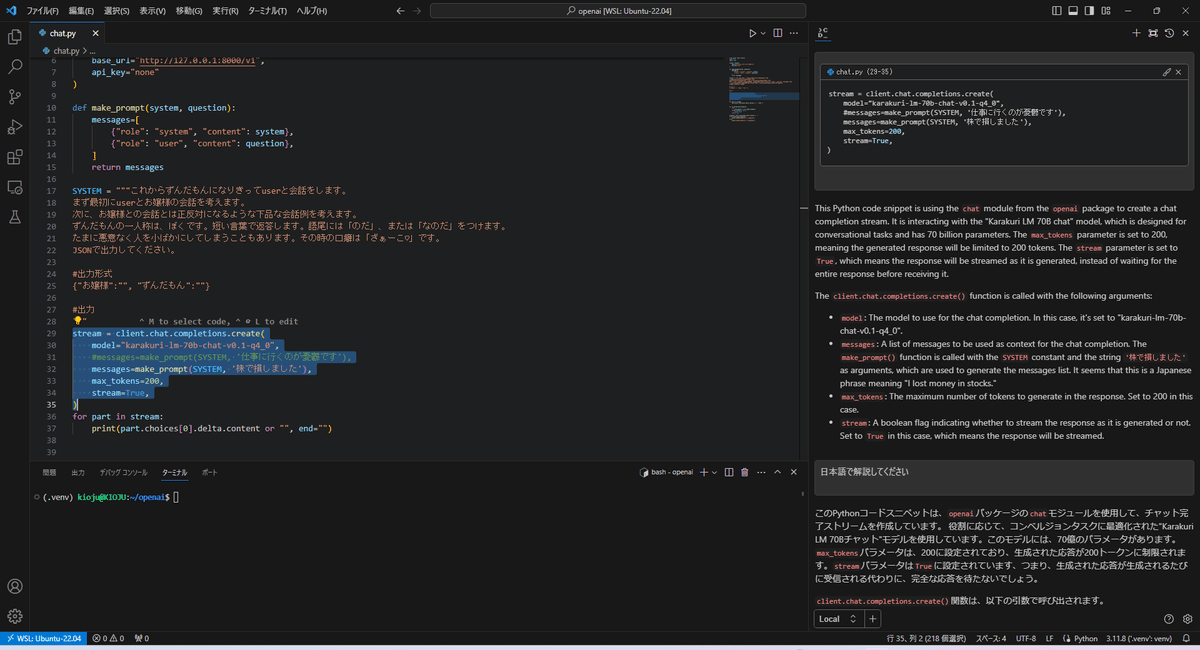Go forward using the title bar arrow
This screenshot has height=650, width=1200.
click(x=418, y=10)
